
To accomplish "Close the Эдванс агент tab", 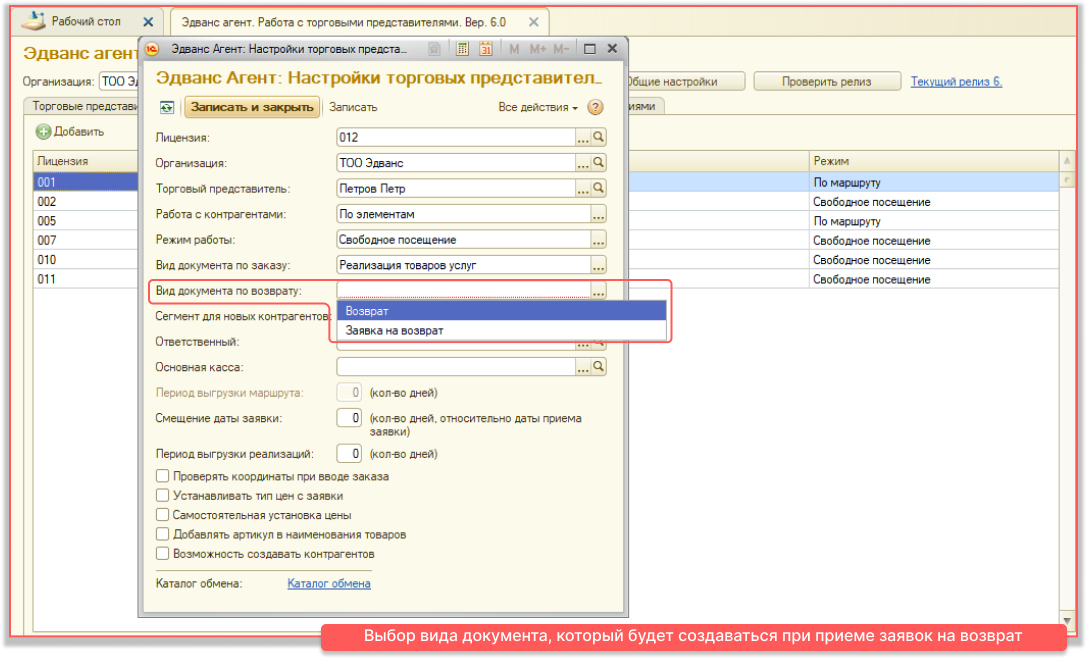I will [x=533, y=22].
